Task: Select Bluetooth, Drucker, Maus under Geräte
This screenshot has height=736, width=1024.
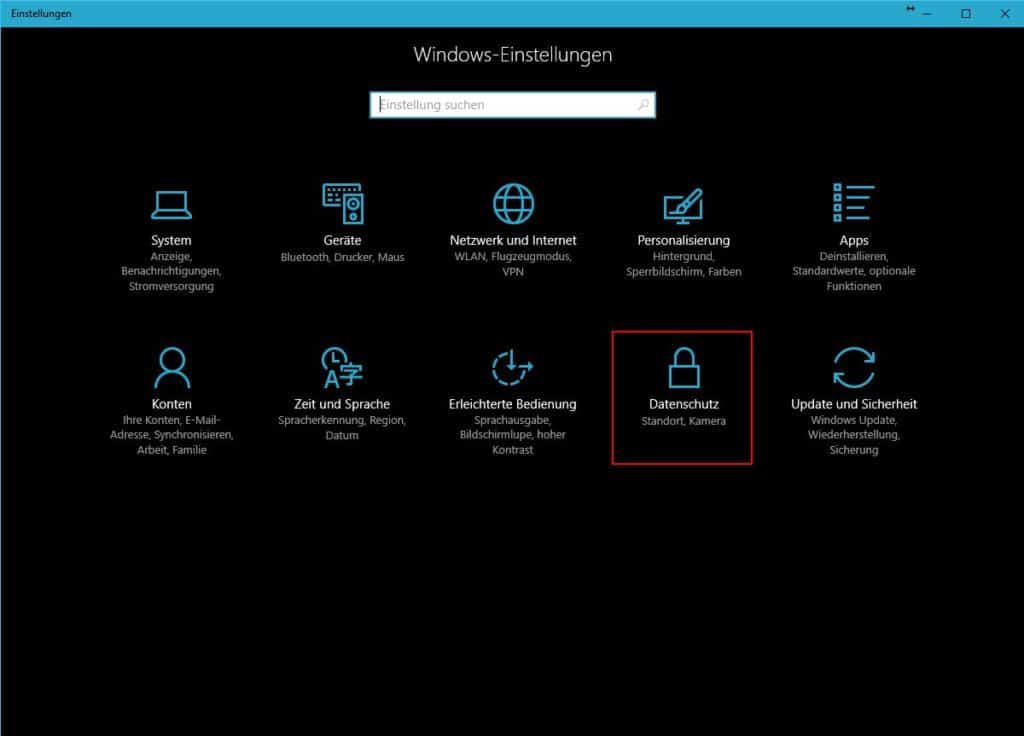Action: [341, 256]
